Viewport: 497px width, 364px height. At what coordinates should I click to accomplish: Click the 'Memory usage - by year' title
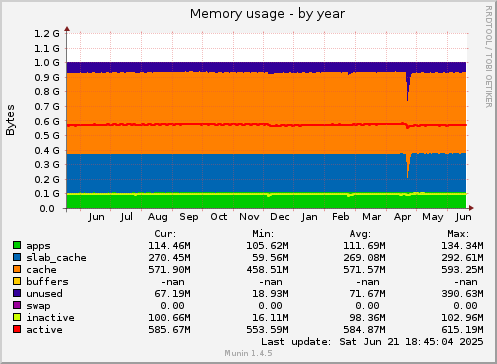click(x=267, y=14)
